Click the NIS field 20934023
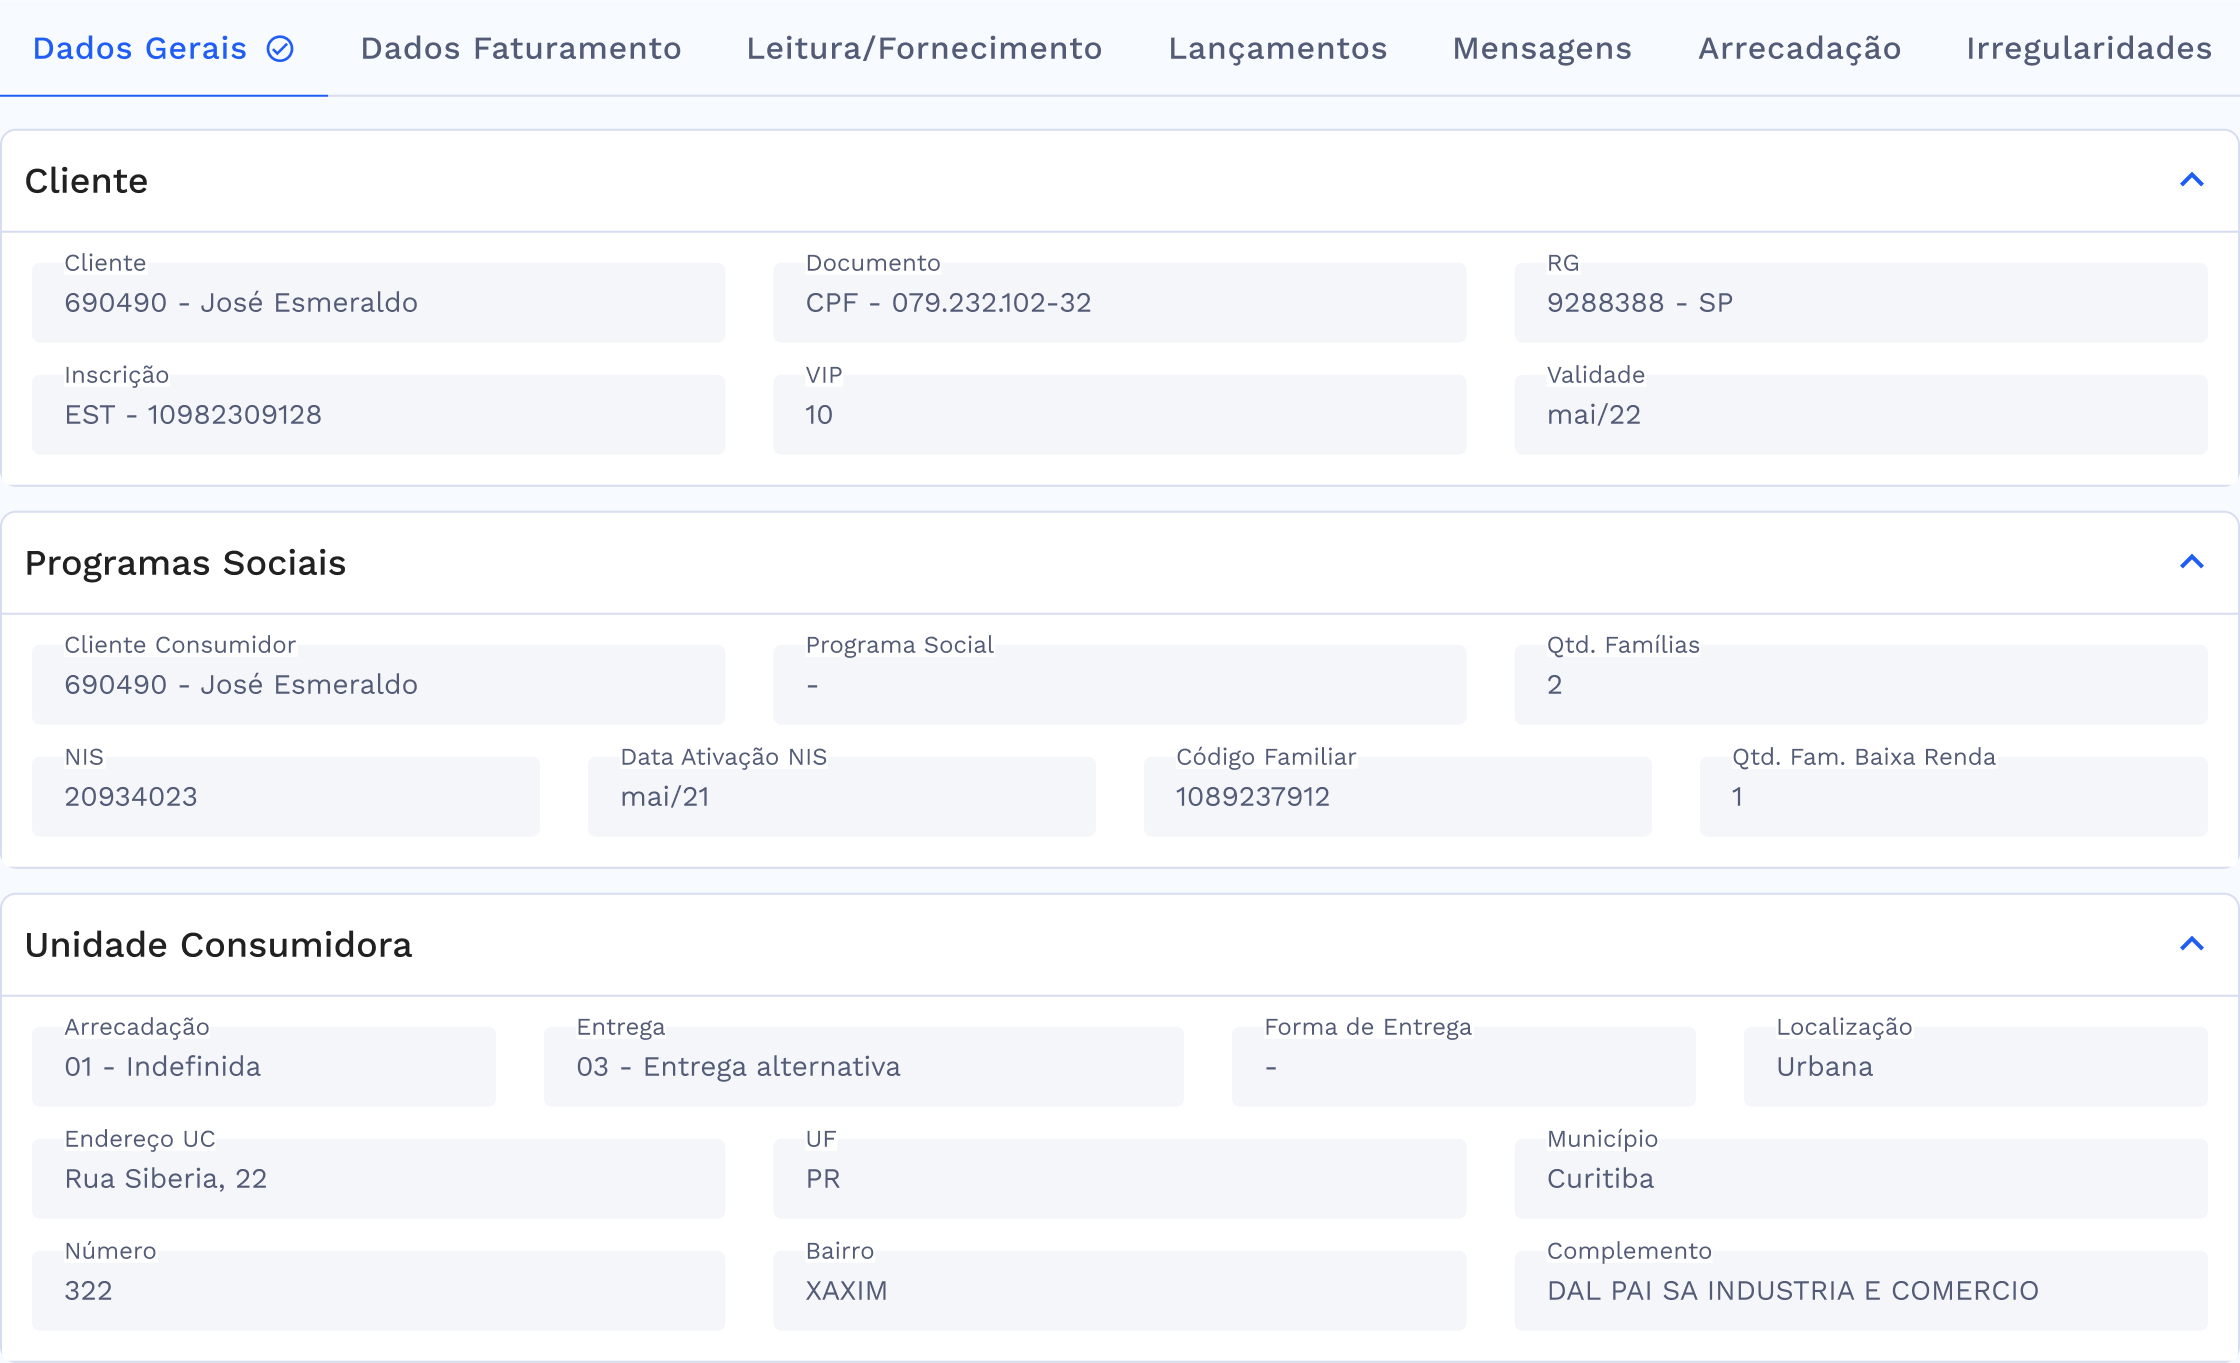Image resolution: width=2240 pixels, height=1363 pixels. [285, 797]
